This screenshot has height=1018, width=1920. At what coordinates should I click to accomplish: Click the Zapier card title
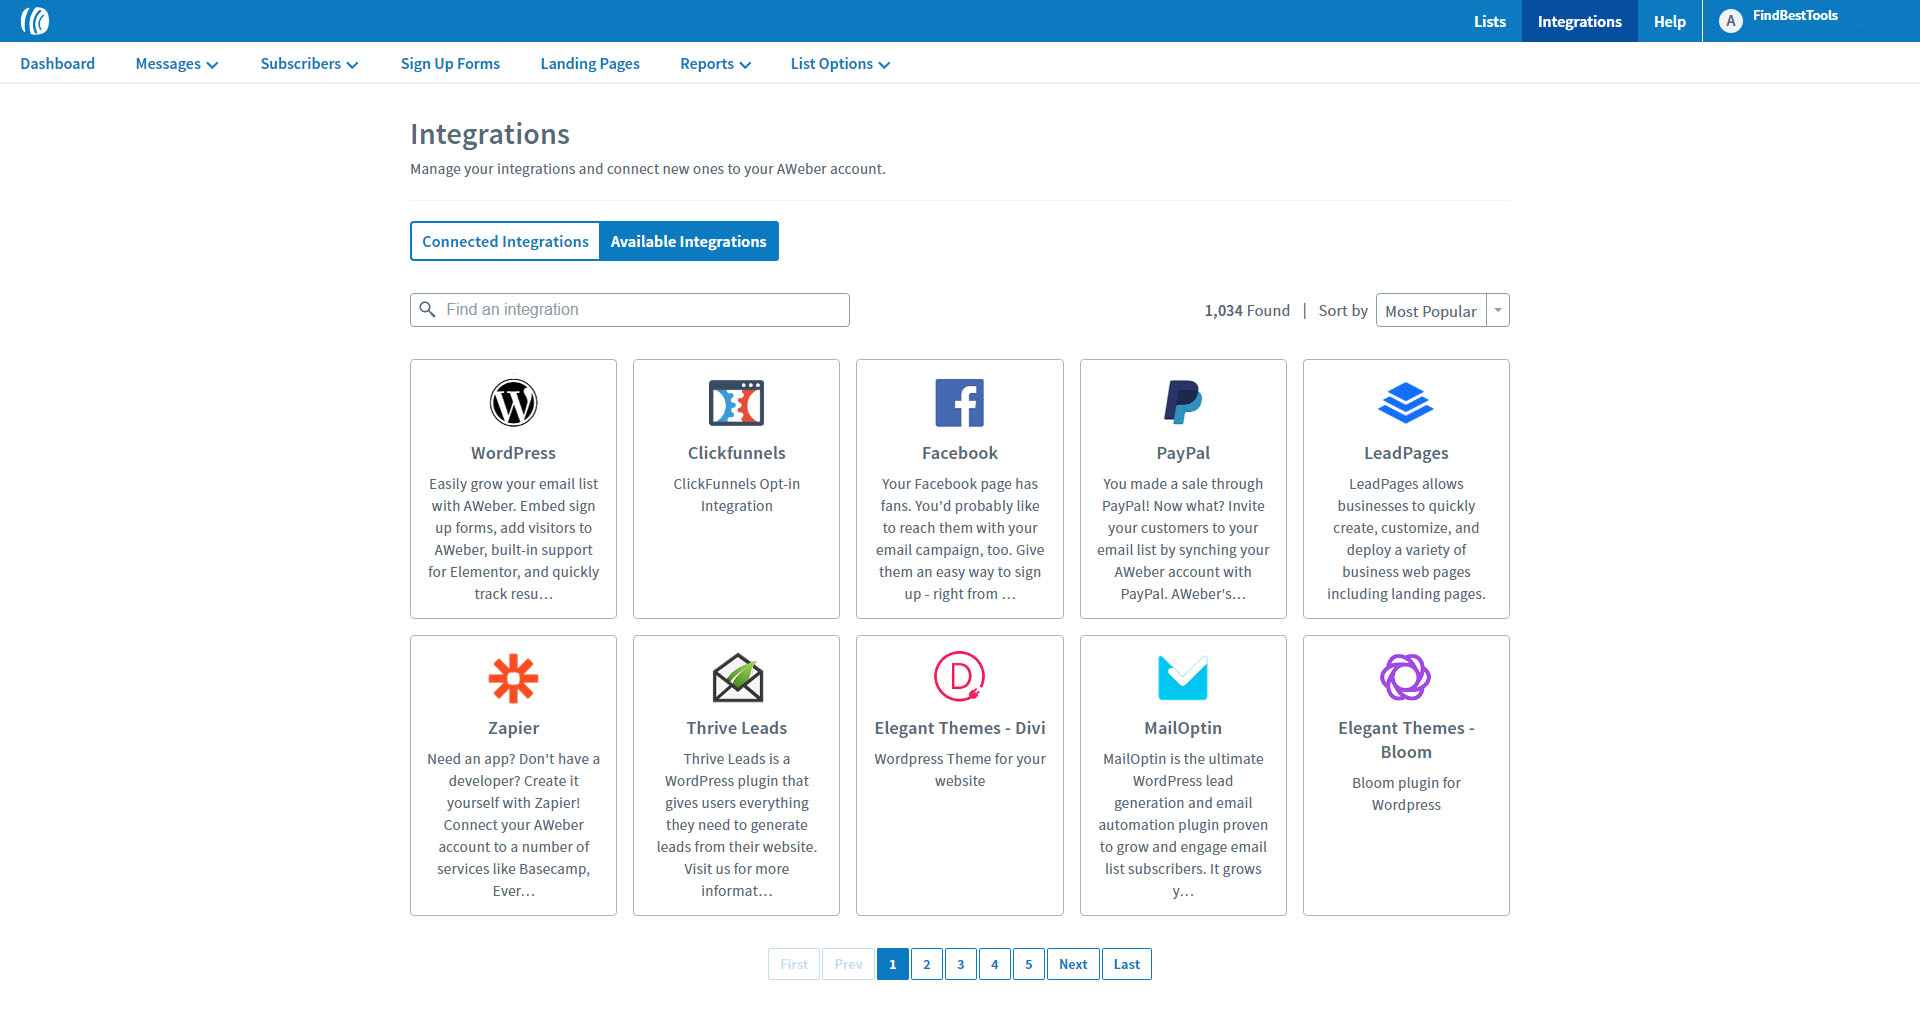(x=513, y=728)
